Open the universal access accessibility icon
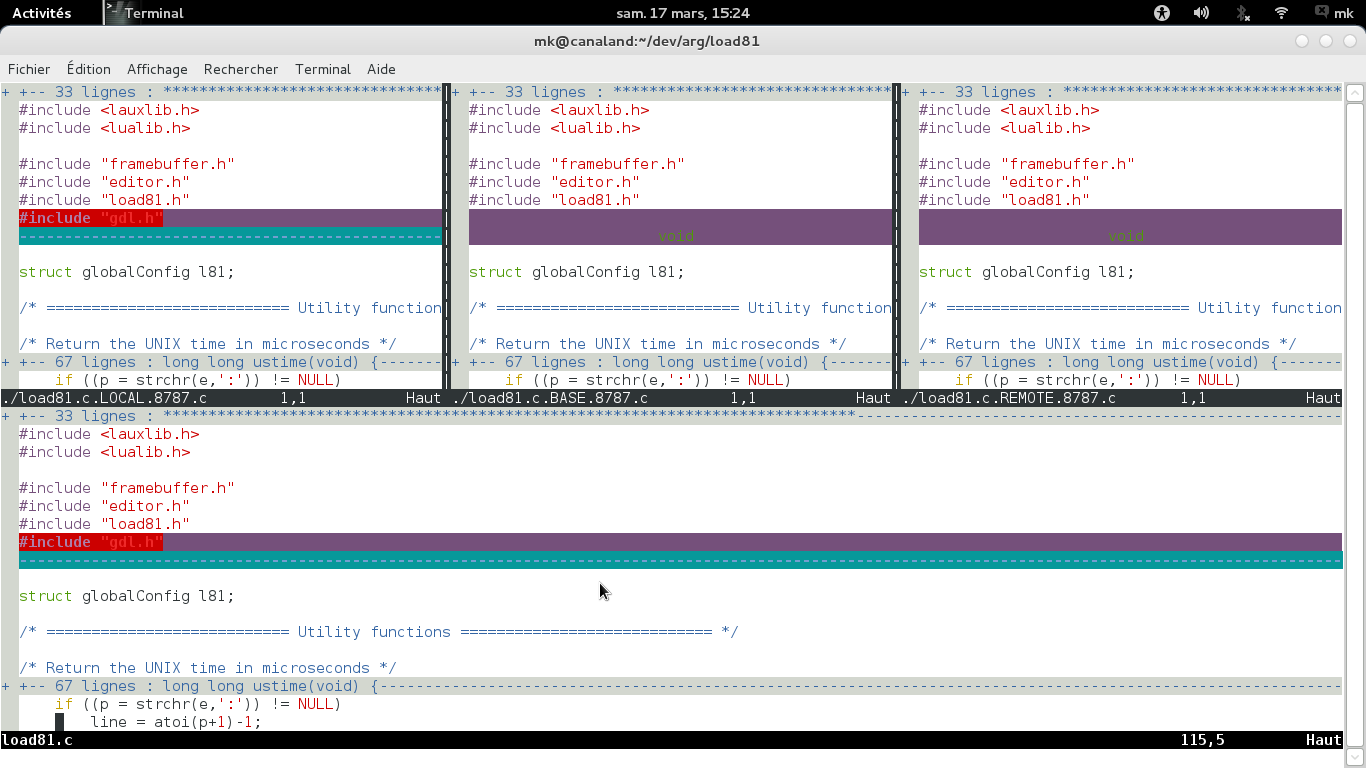1366x768 pixels. 1161,13
